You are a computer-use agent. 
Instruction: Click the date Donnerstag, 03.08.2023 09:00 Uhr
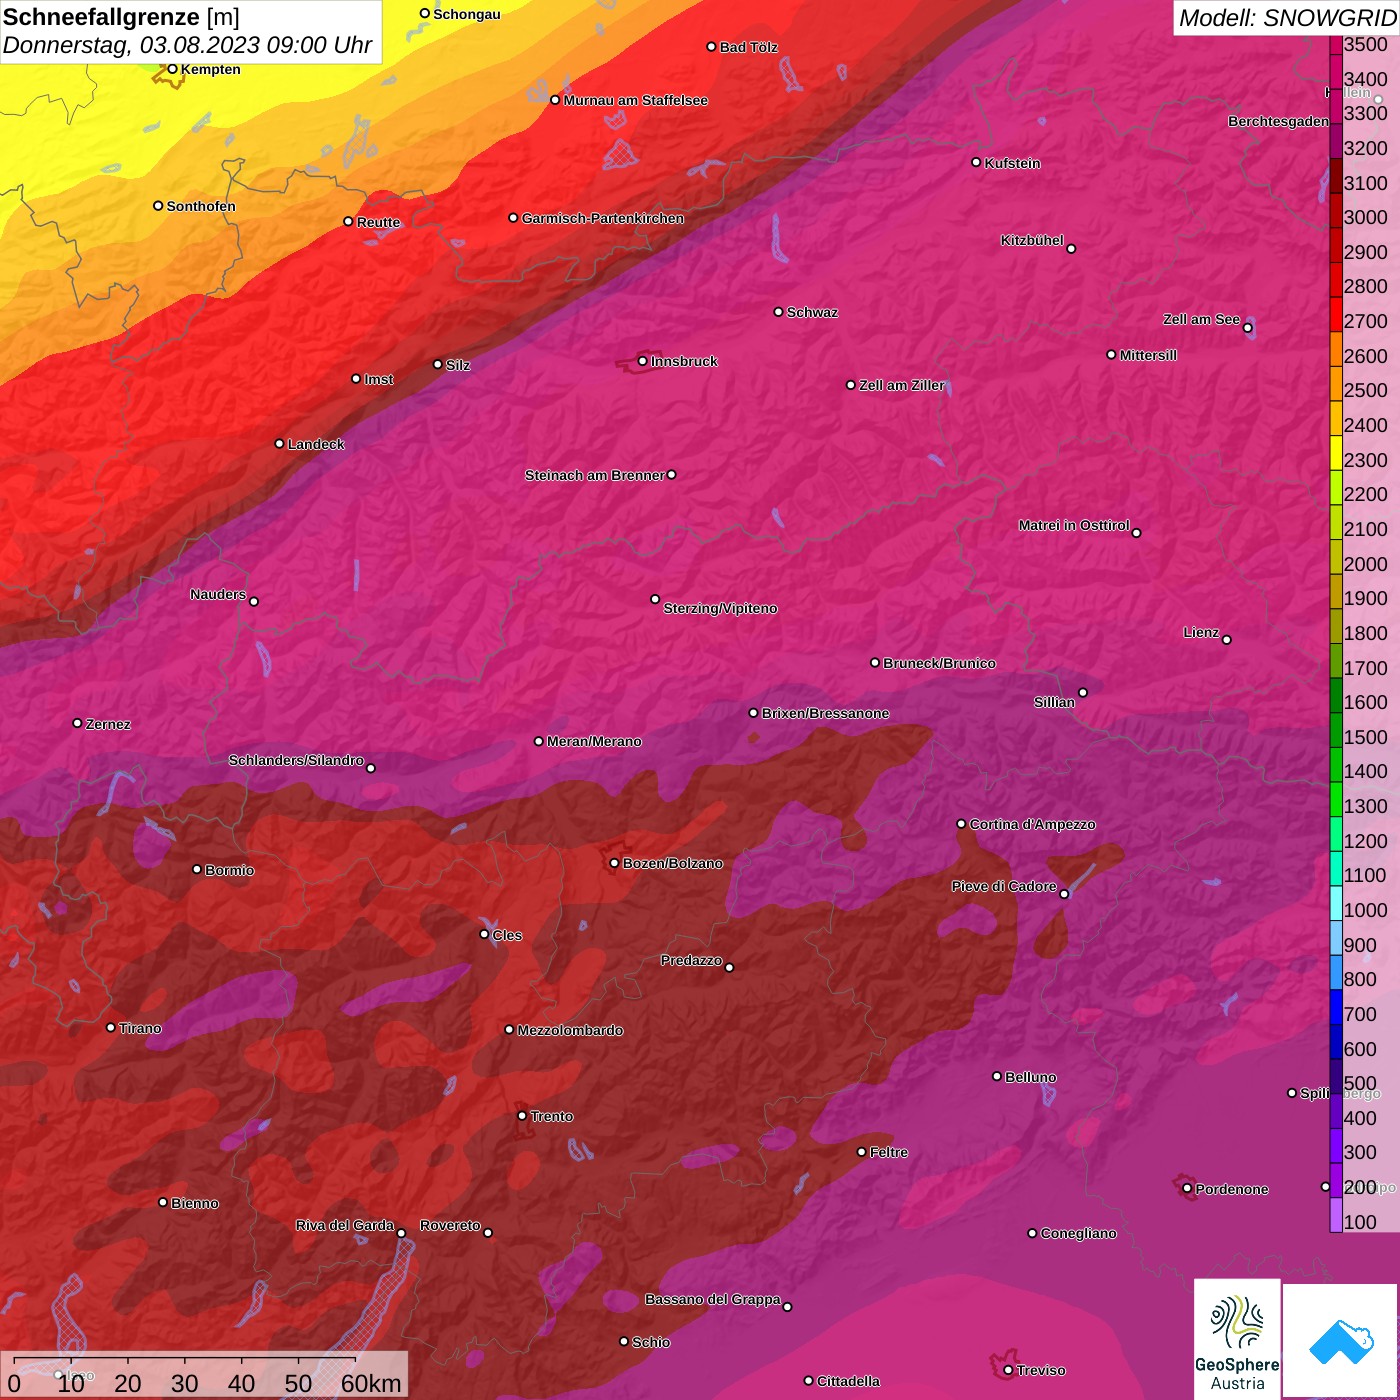click(187, 45)
